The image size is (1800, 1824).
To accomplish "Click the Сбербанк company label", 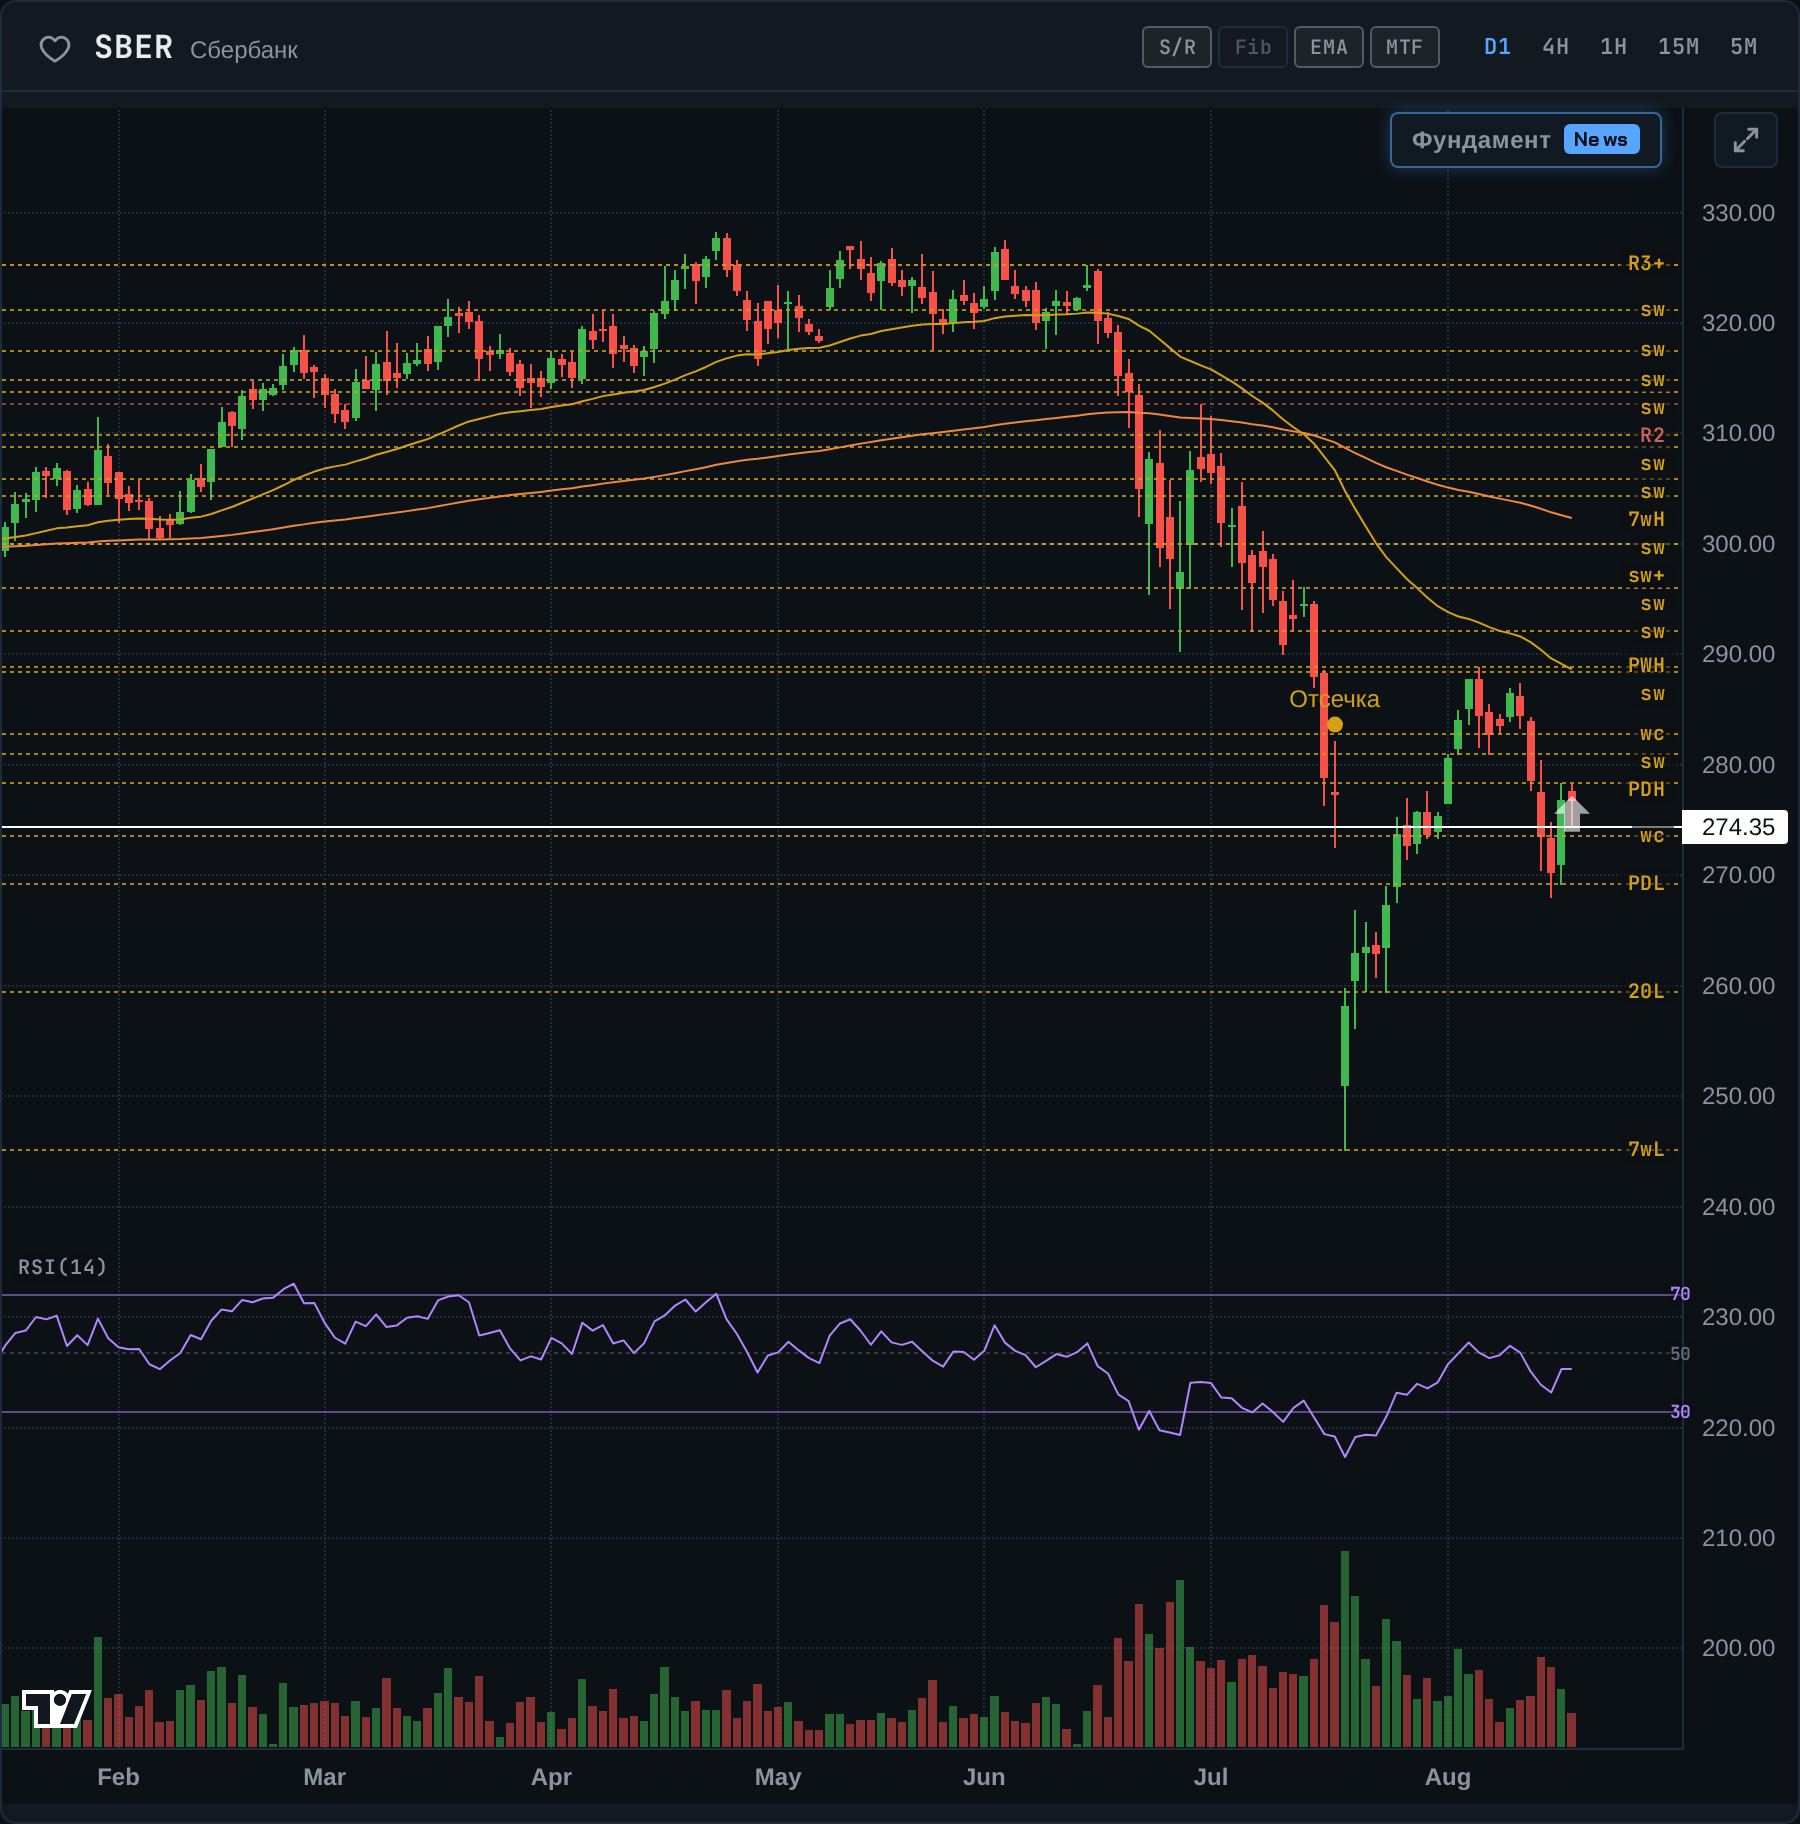I will click(244, 50).
